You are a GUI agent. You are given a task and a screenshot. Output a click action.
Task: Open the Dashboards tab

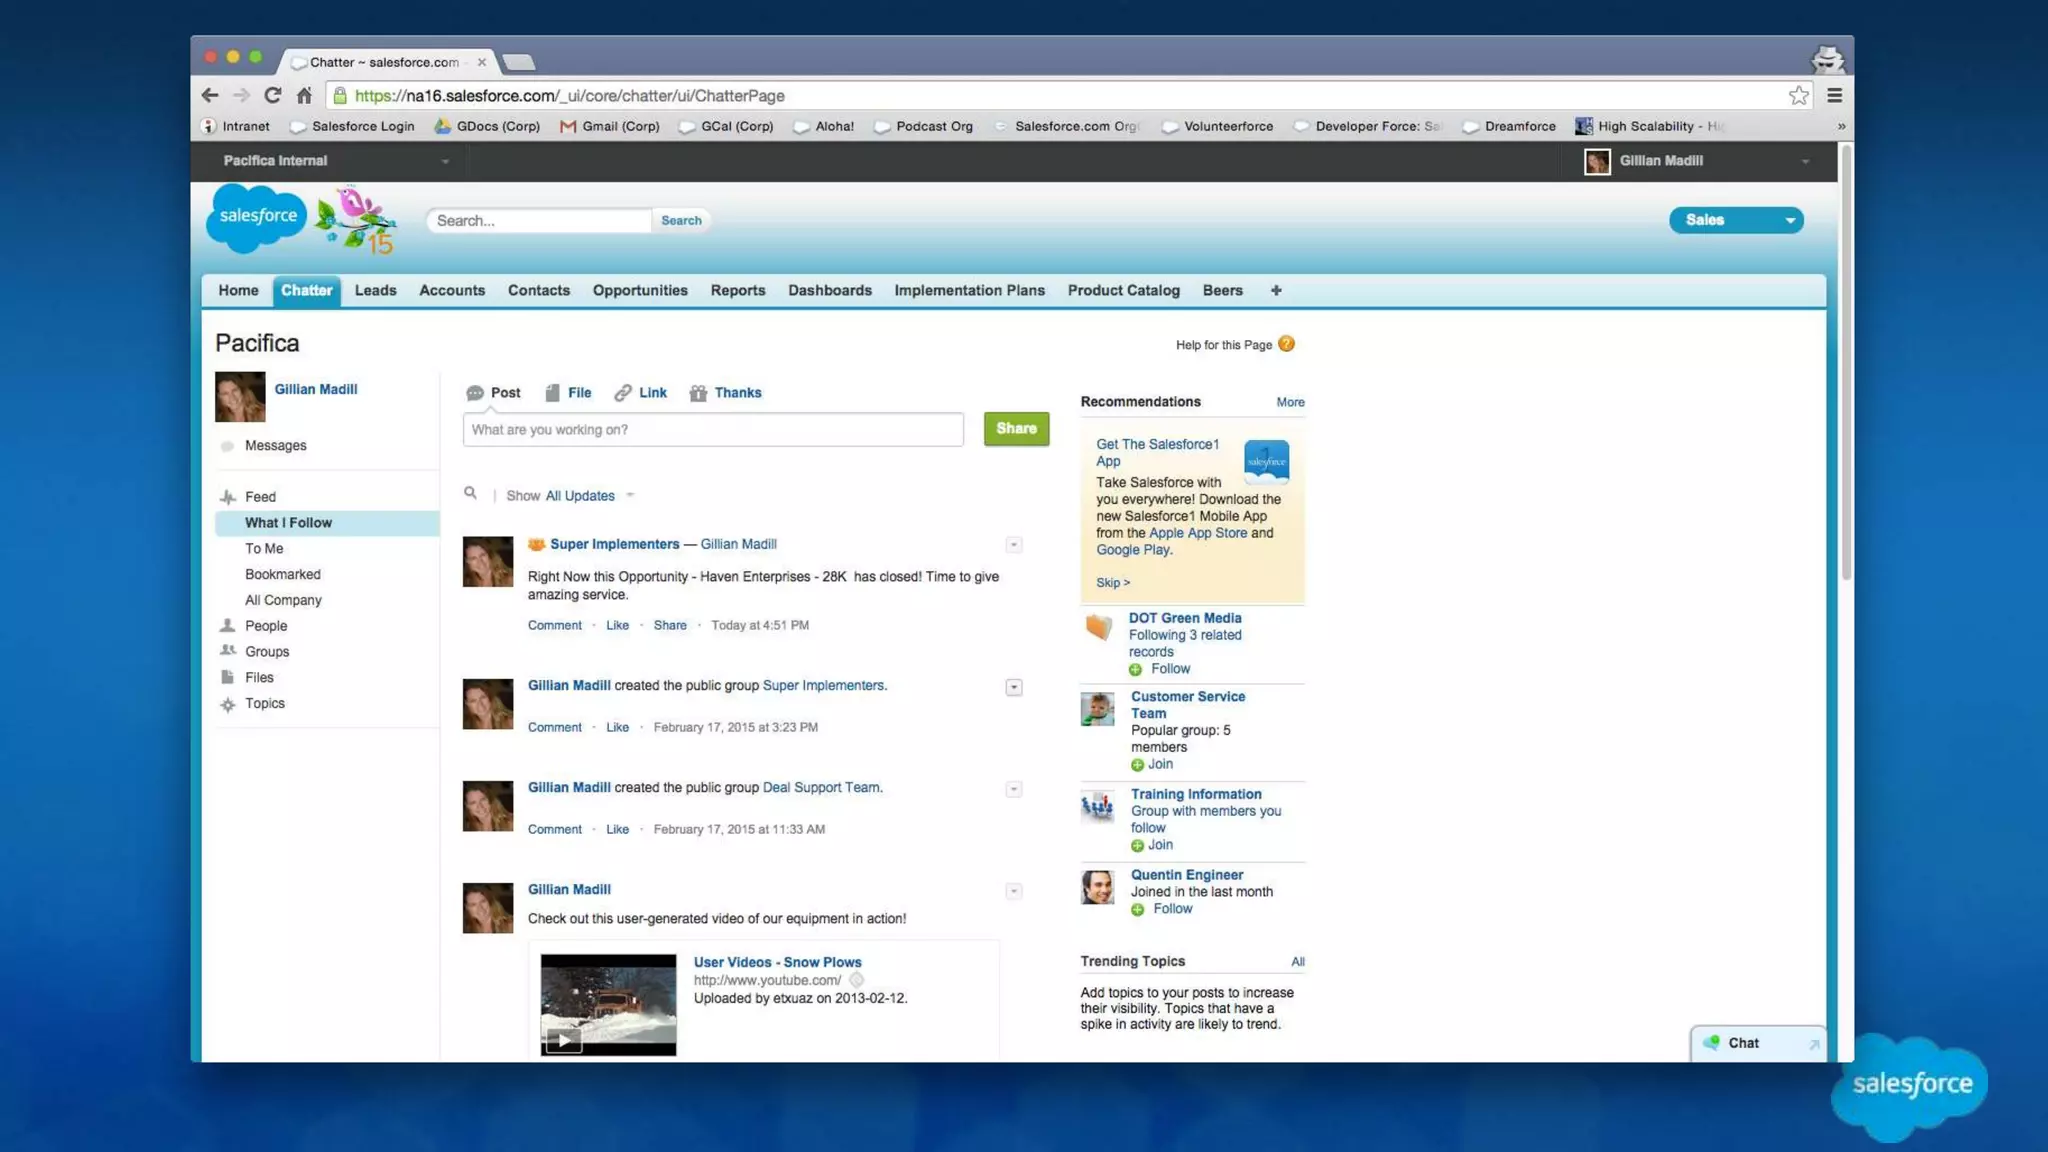(829, 290)
